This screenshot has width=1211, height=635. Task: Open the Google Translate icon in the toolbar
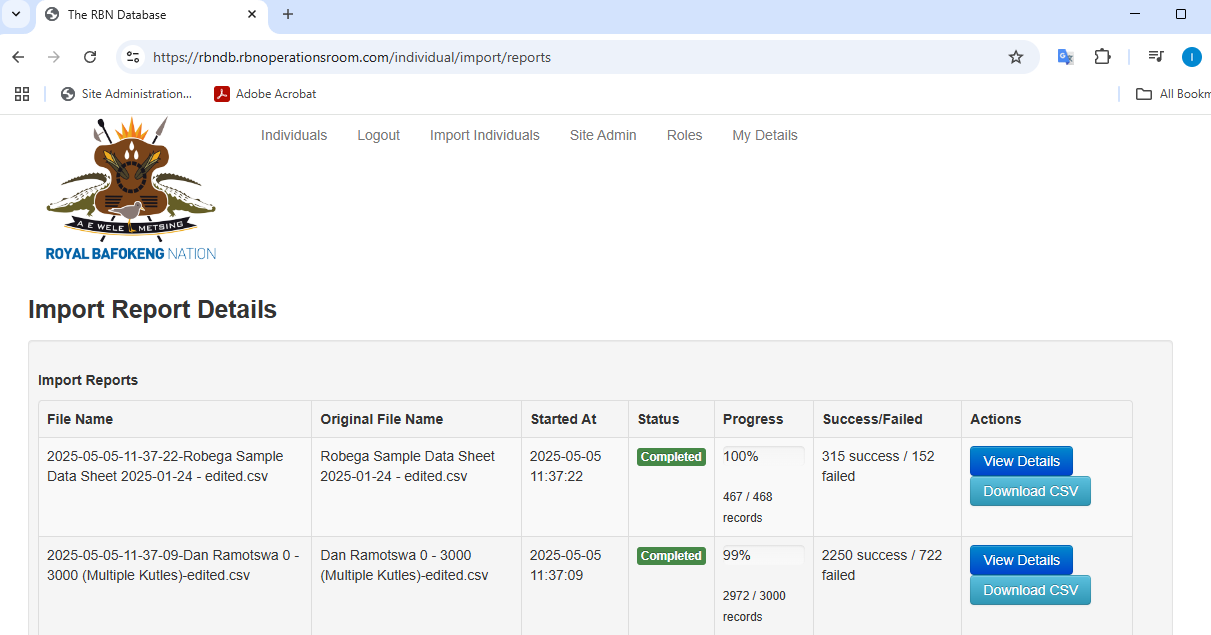(1066, 57)
